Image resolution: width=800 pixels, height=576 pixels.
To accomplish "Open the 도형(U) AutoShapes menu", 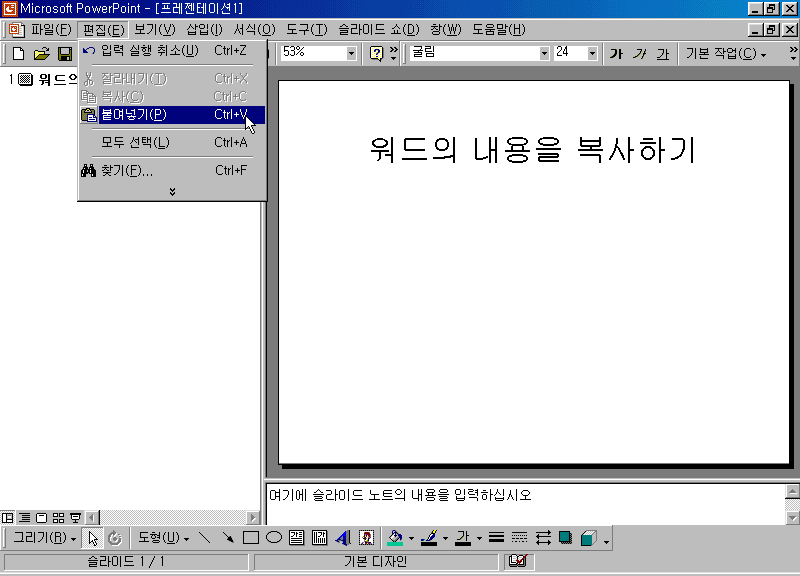I will pyautogui.click(x=163, y=538).
